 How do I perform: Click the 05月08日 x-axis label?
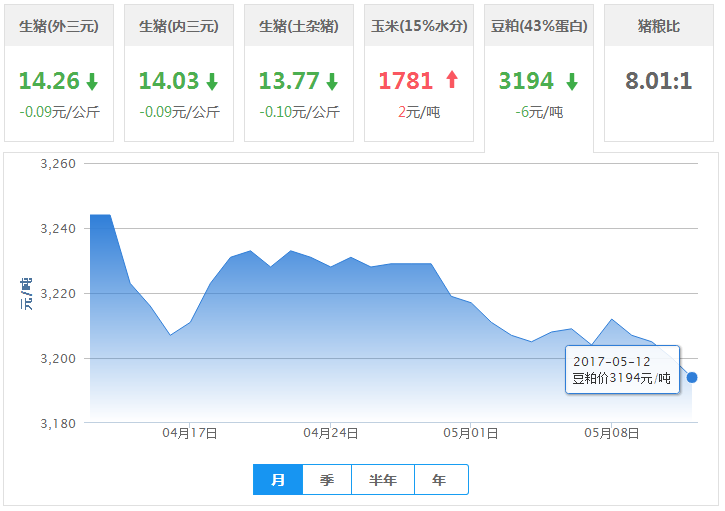[612, 433]
